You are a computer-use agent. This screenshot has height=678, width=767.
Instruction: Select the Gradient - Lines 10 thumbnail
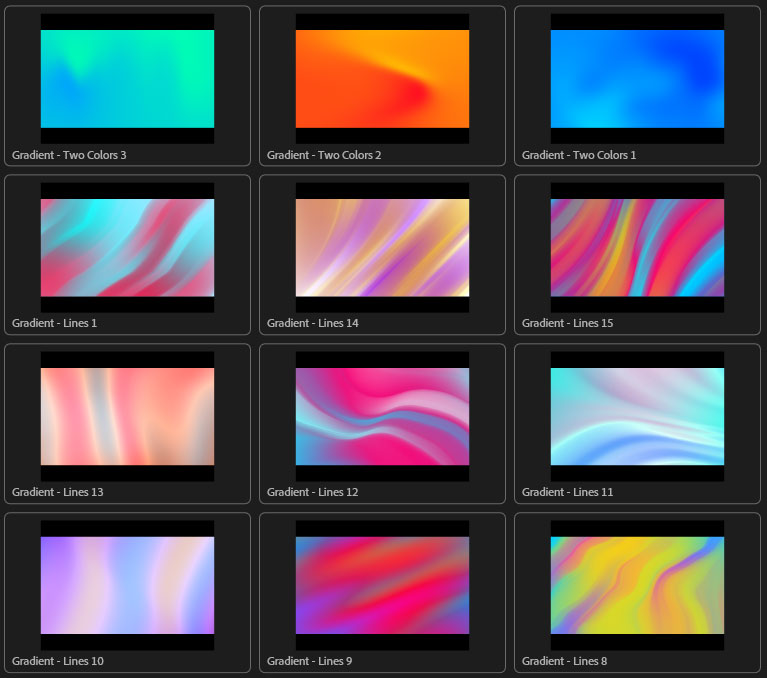point(127,586)
